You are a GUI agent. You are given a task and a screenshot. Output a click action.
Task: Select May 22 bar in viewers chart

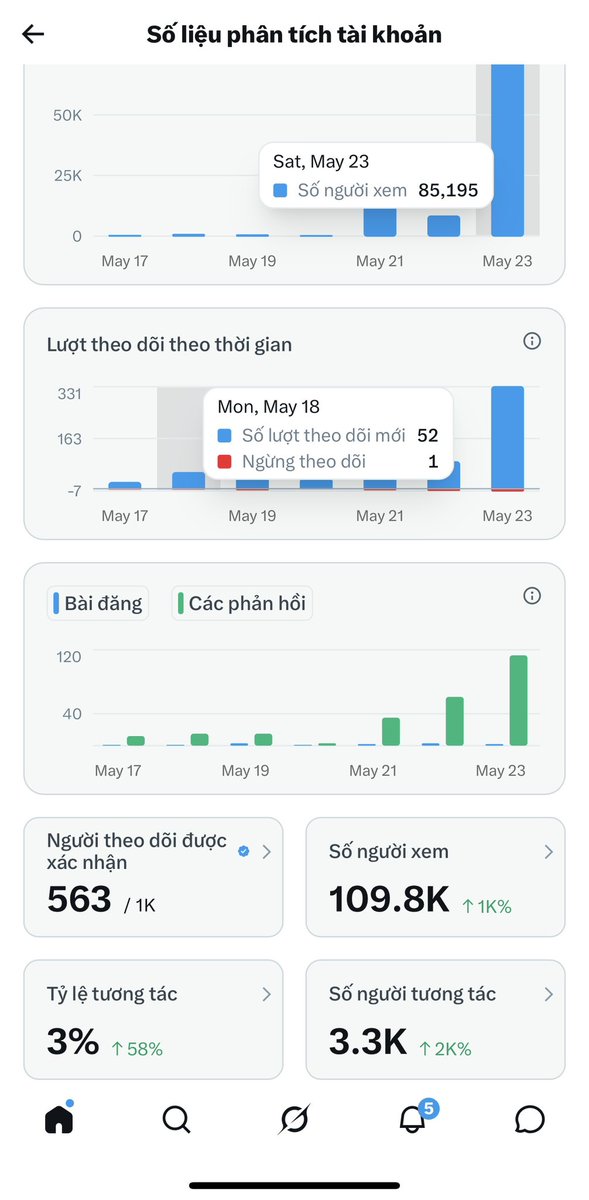point(444,226)
